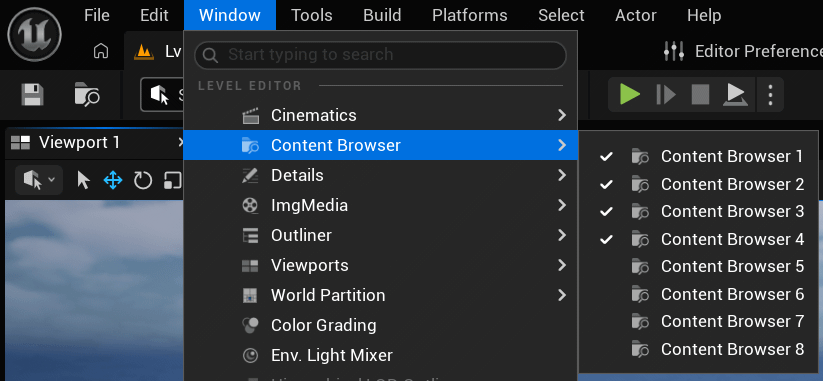823x381 pixels.
Task: Click the Details pencil icon
Action: tap(250, 175)
